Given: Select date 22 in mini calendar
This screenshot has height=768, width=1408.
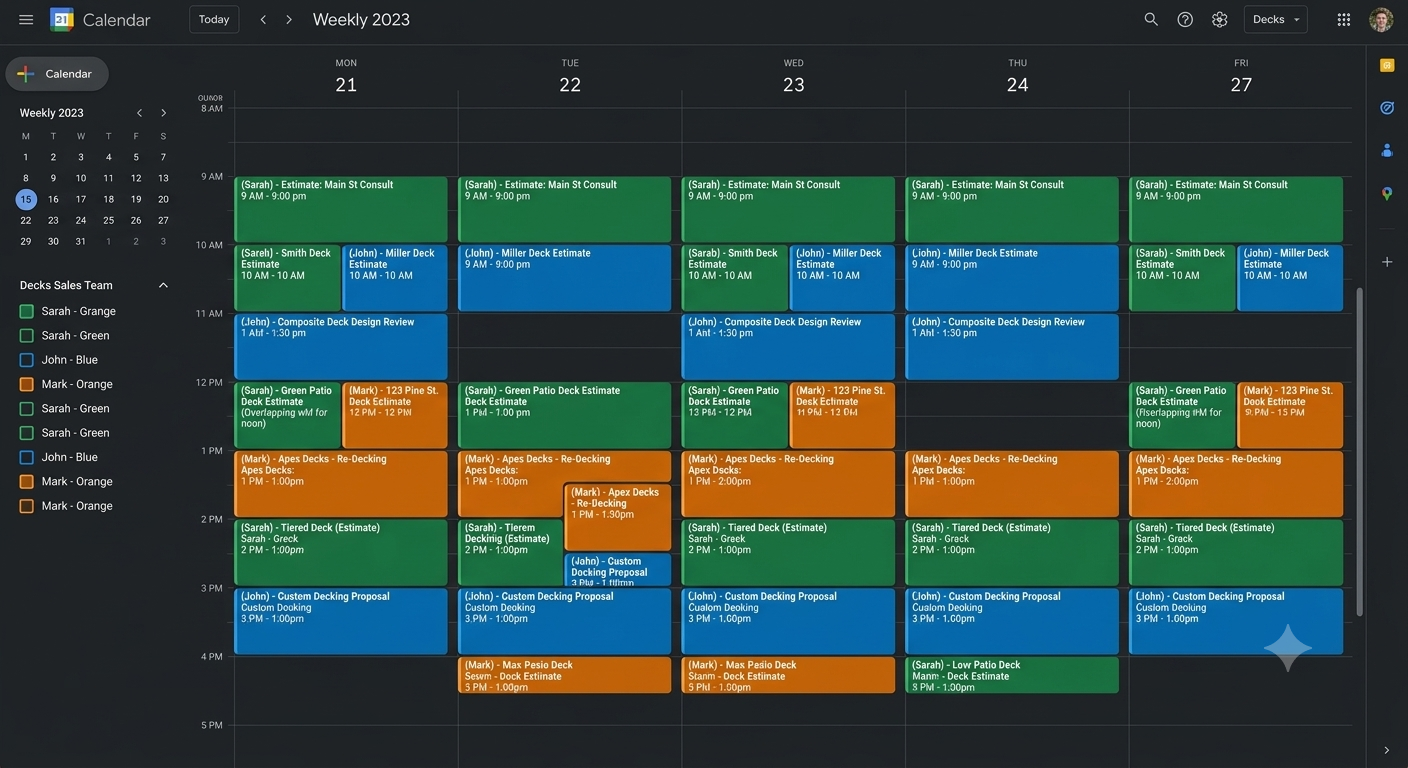Looking at the screenshot, I should (x=26, y=220).
